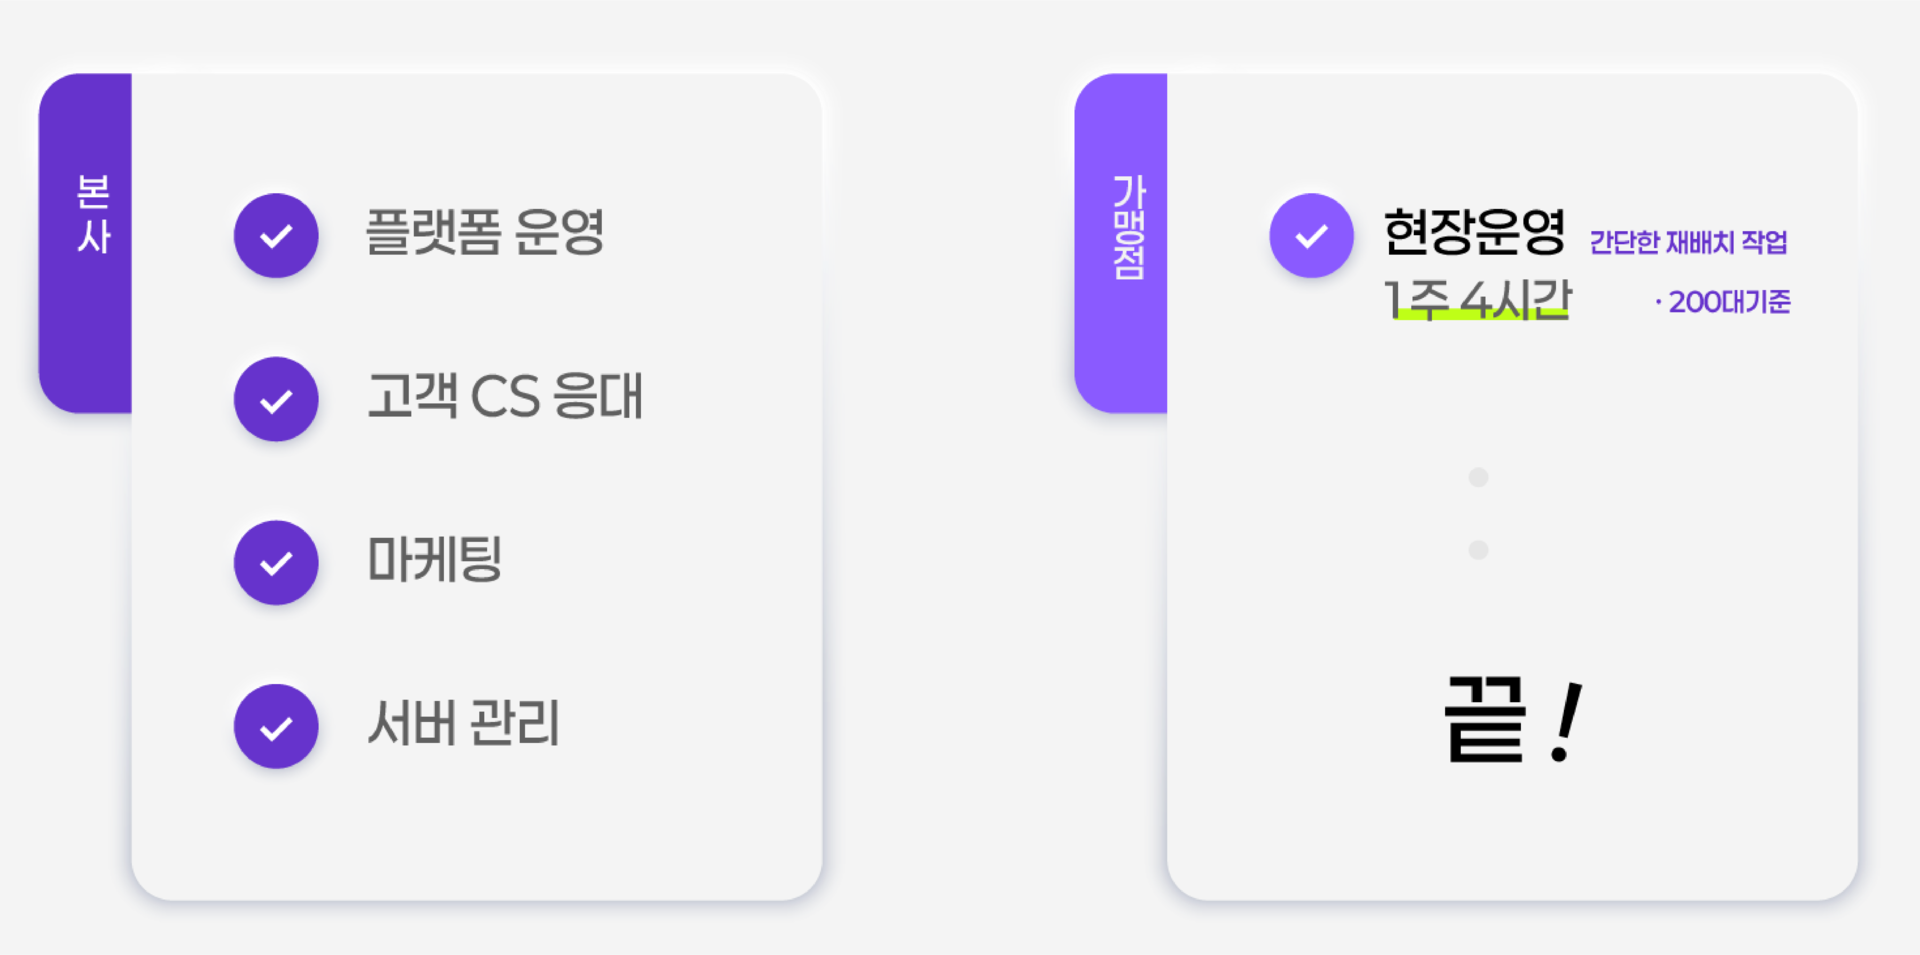Click the italic exclamation mark after 끝
The image size is (1920, 955).
click(x=1567, y=722)
